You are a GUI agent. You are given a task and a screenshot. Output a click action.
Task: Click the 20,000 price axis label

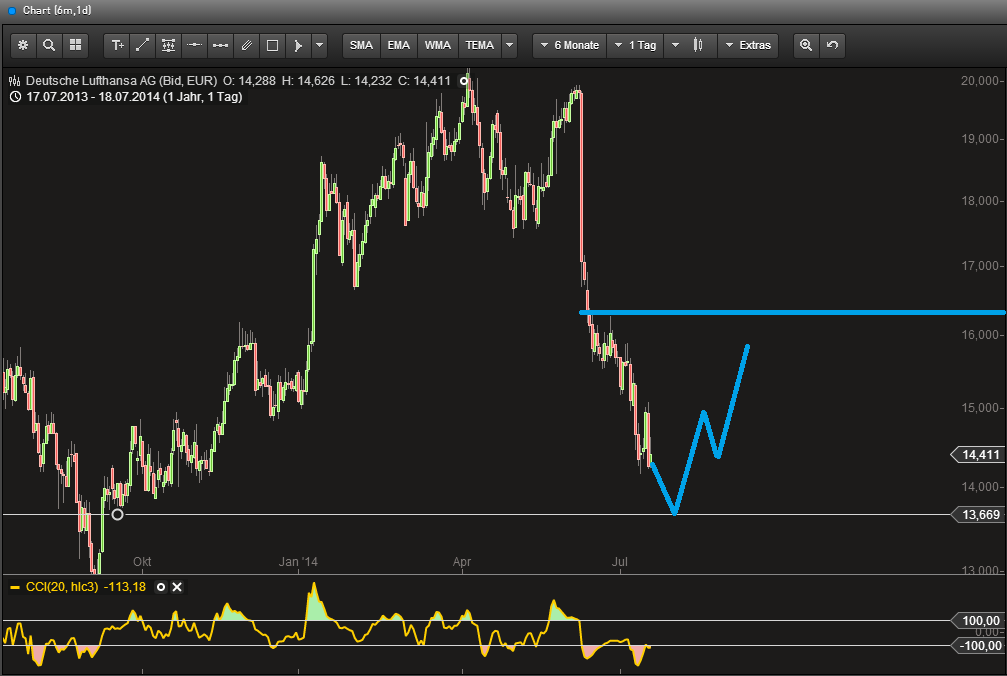[x=980, y=80]
